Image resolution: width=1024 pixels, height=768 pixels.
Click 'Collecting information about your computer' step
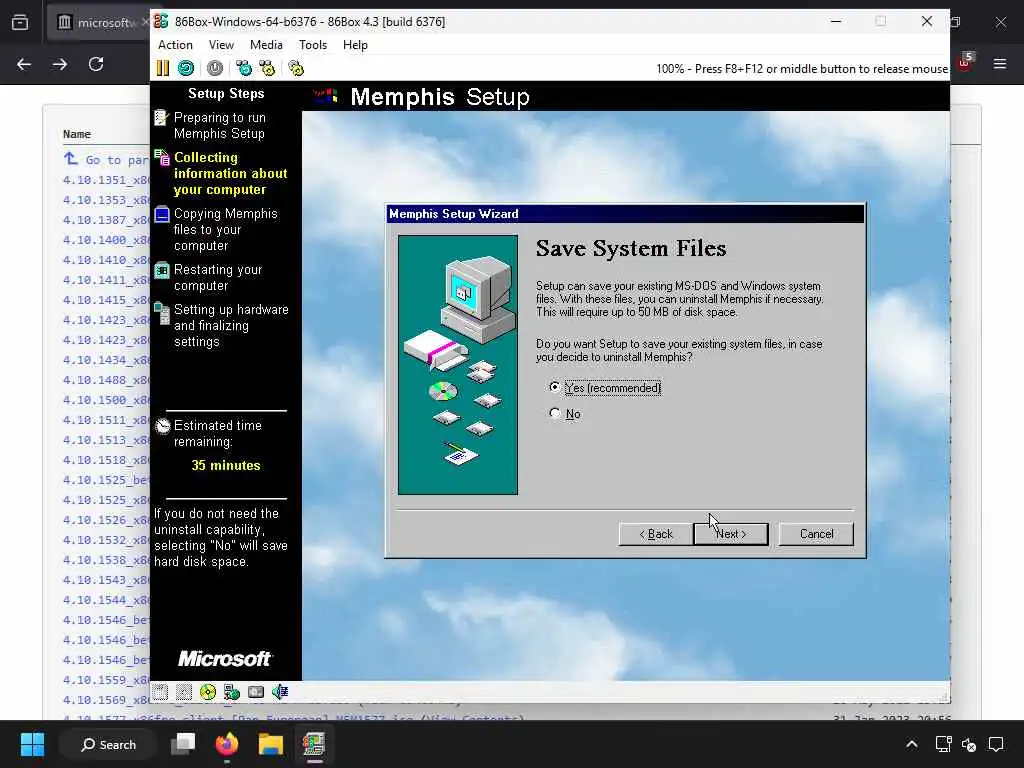point(230,174)
